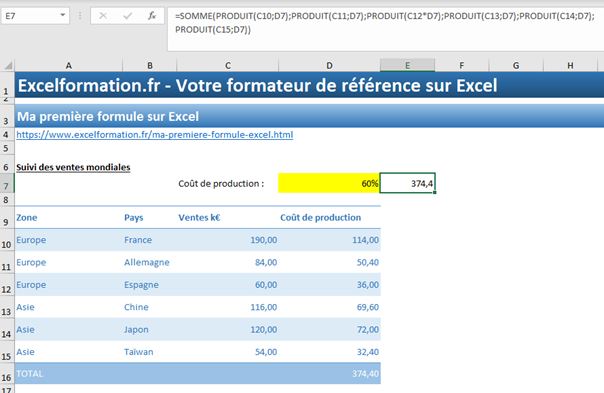Select cost value 72,00
The image size is (604, 393).
tap(329, 329)
